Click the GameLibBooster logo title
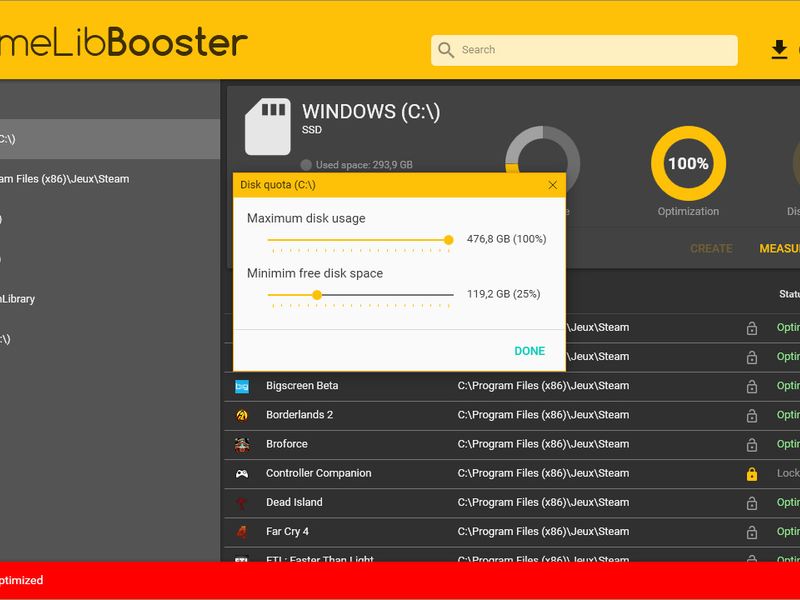800x600 pixels. [x=123, y=42]
